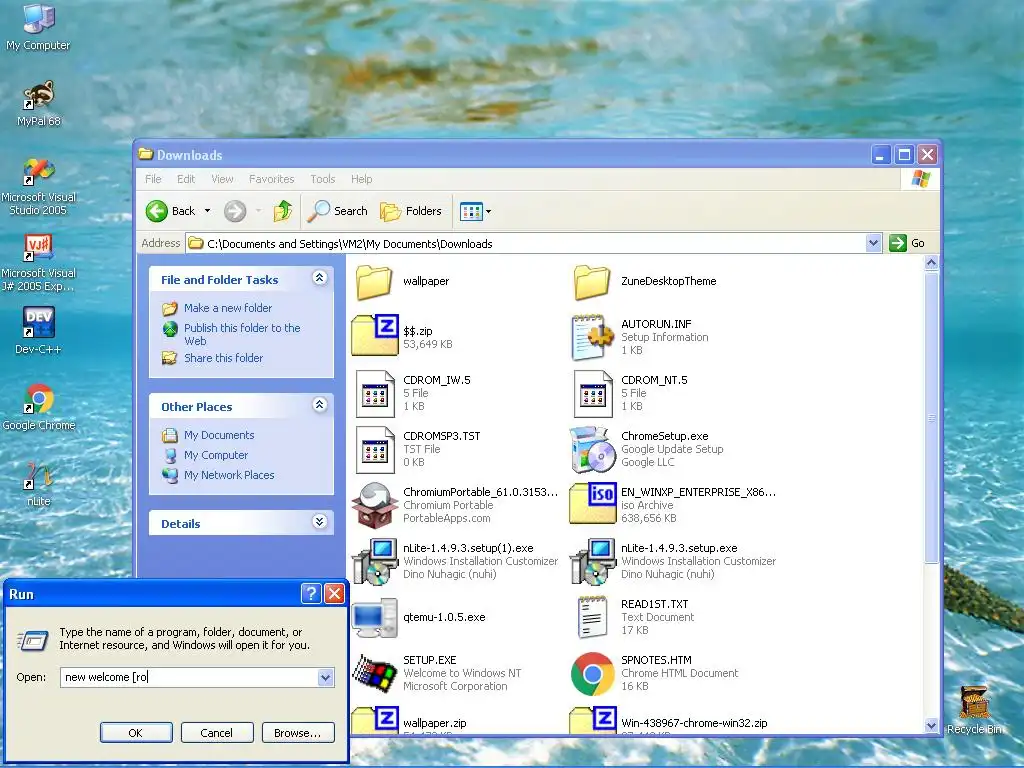
Task: Select the CDROMSP3.TST file
Action: (x=418, y=449)
